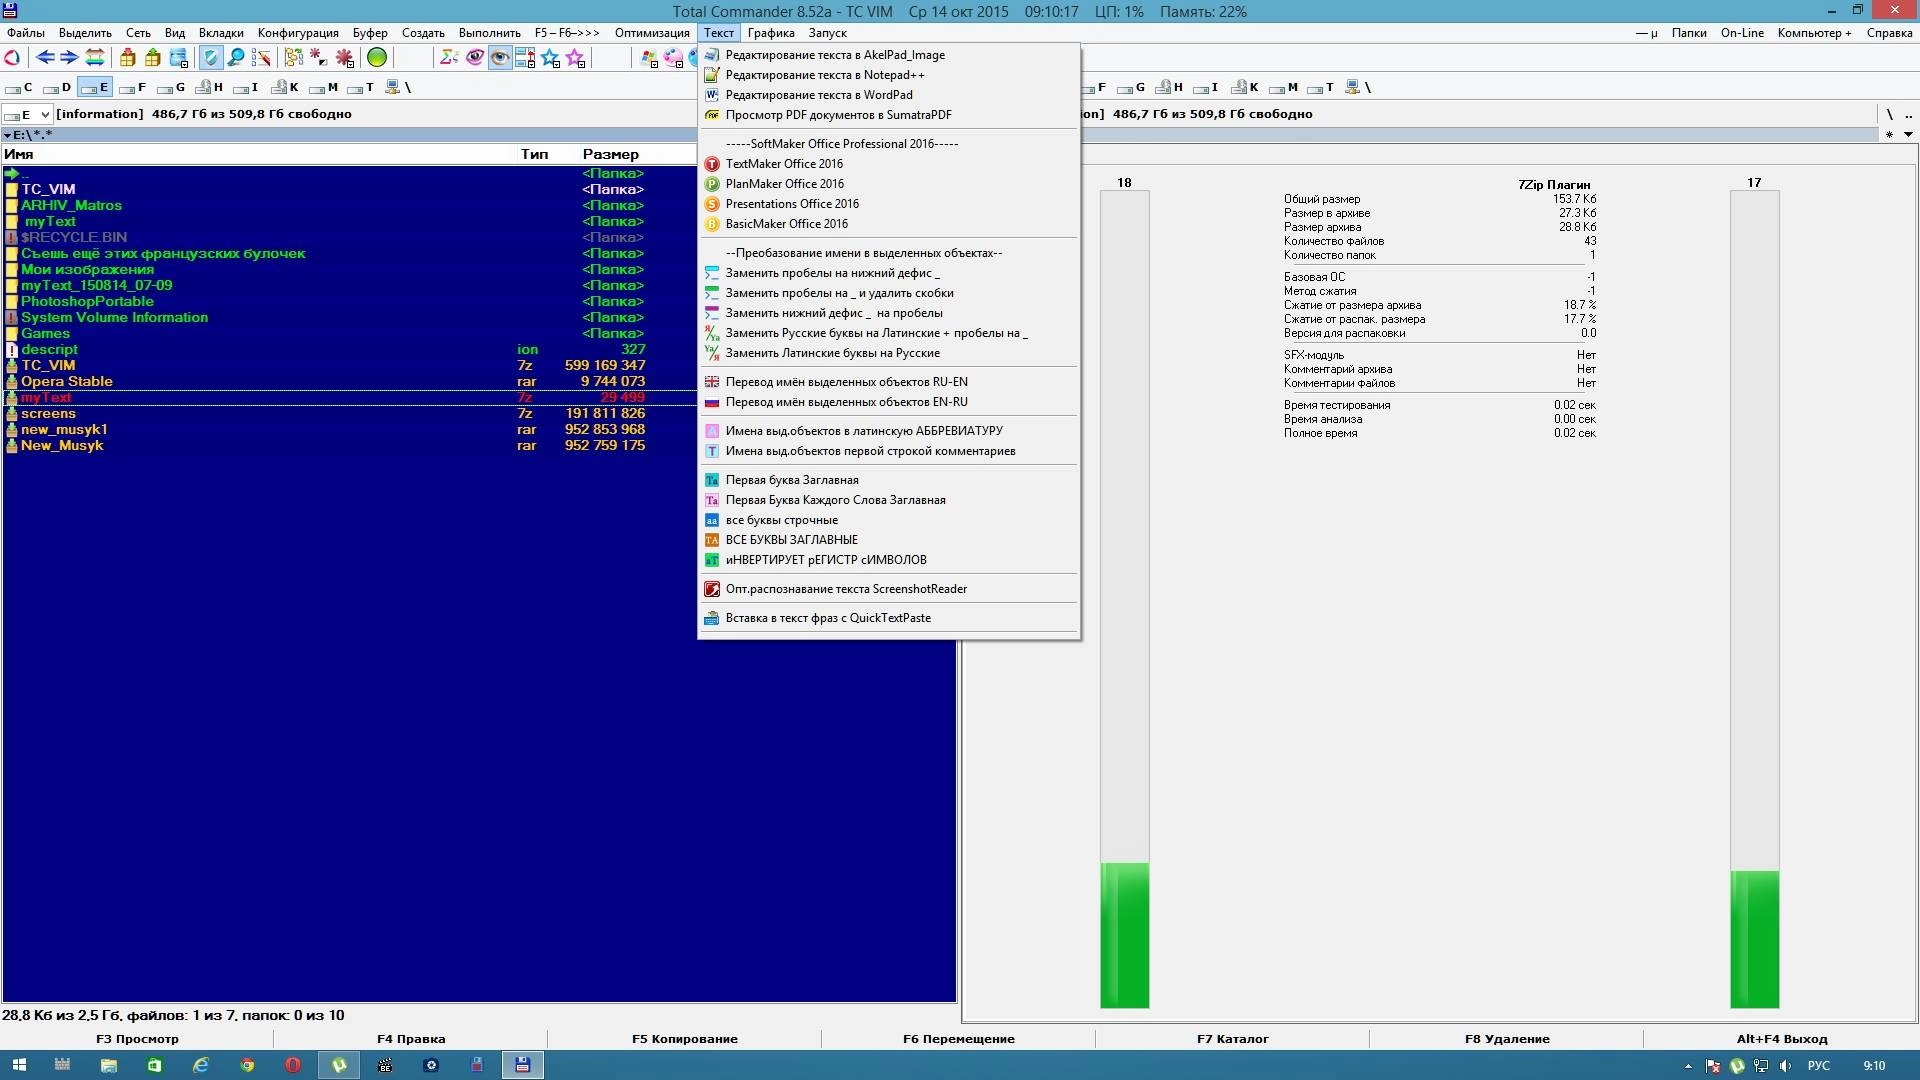Click the green circle toolbar icon
This screenshot has width=1920, height=1080.
tap(378, 58)
